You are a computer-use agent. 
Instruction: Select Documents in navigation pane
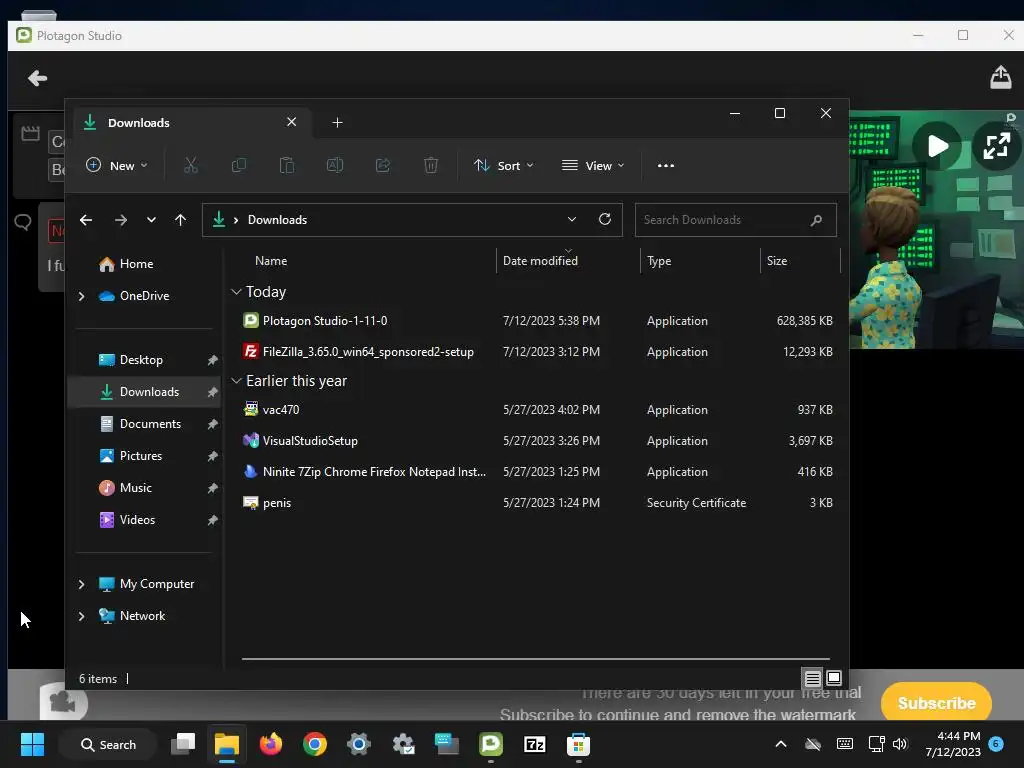click(x=145, y=424)
